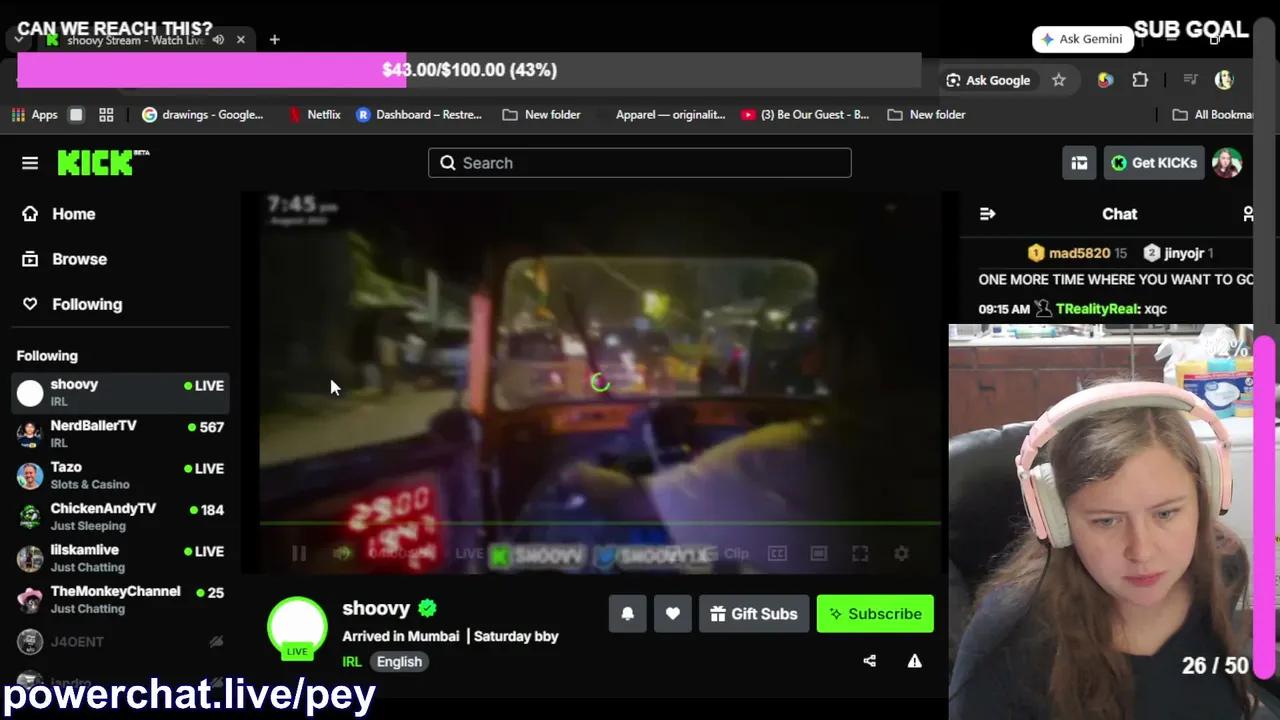This screenshot has height=720, width=1280.
Task: Click the Kick search field
Action: (640, 163)
